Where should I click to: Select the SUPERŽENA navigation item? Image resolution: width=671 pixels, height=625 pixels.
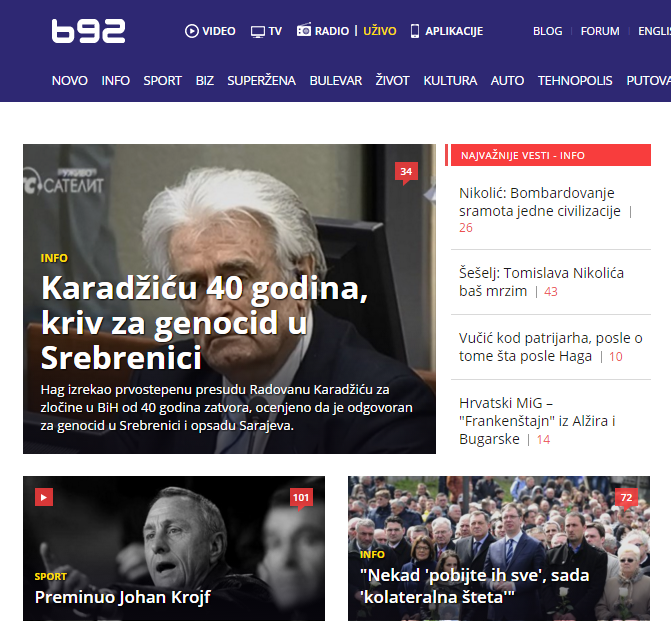coord(261,80)
